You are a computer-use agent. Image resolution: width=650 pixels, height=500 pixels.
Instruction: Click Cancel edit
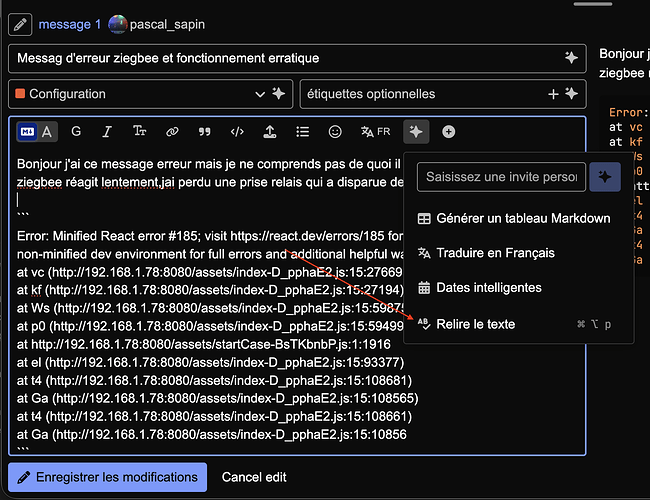click(254, 477)
